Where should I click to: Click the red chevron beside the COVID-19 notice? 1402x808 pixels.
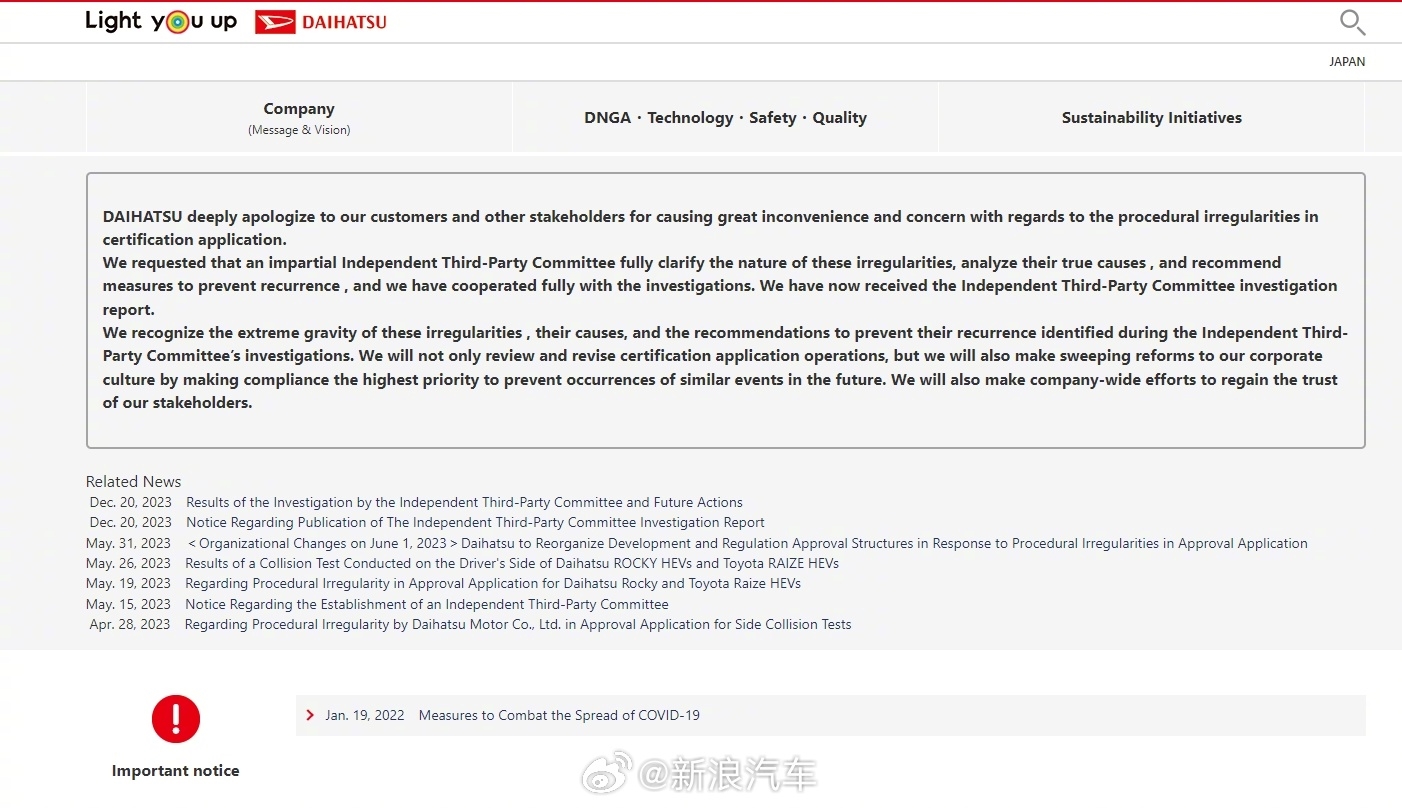(311, 715)
